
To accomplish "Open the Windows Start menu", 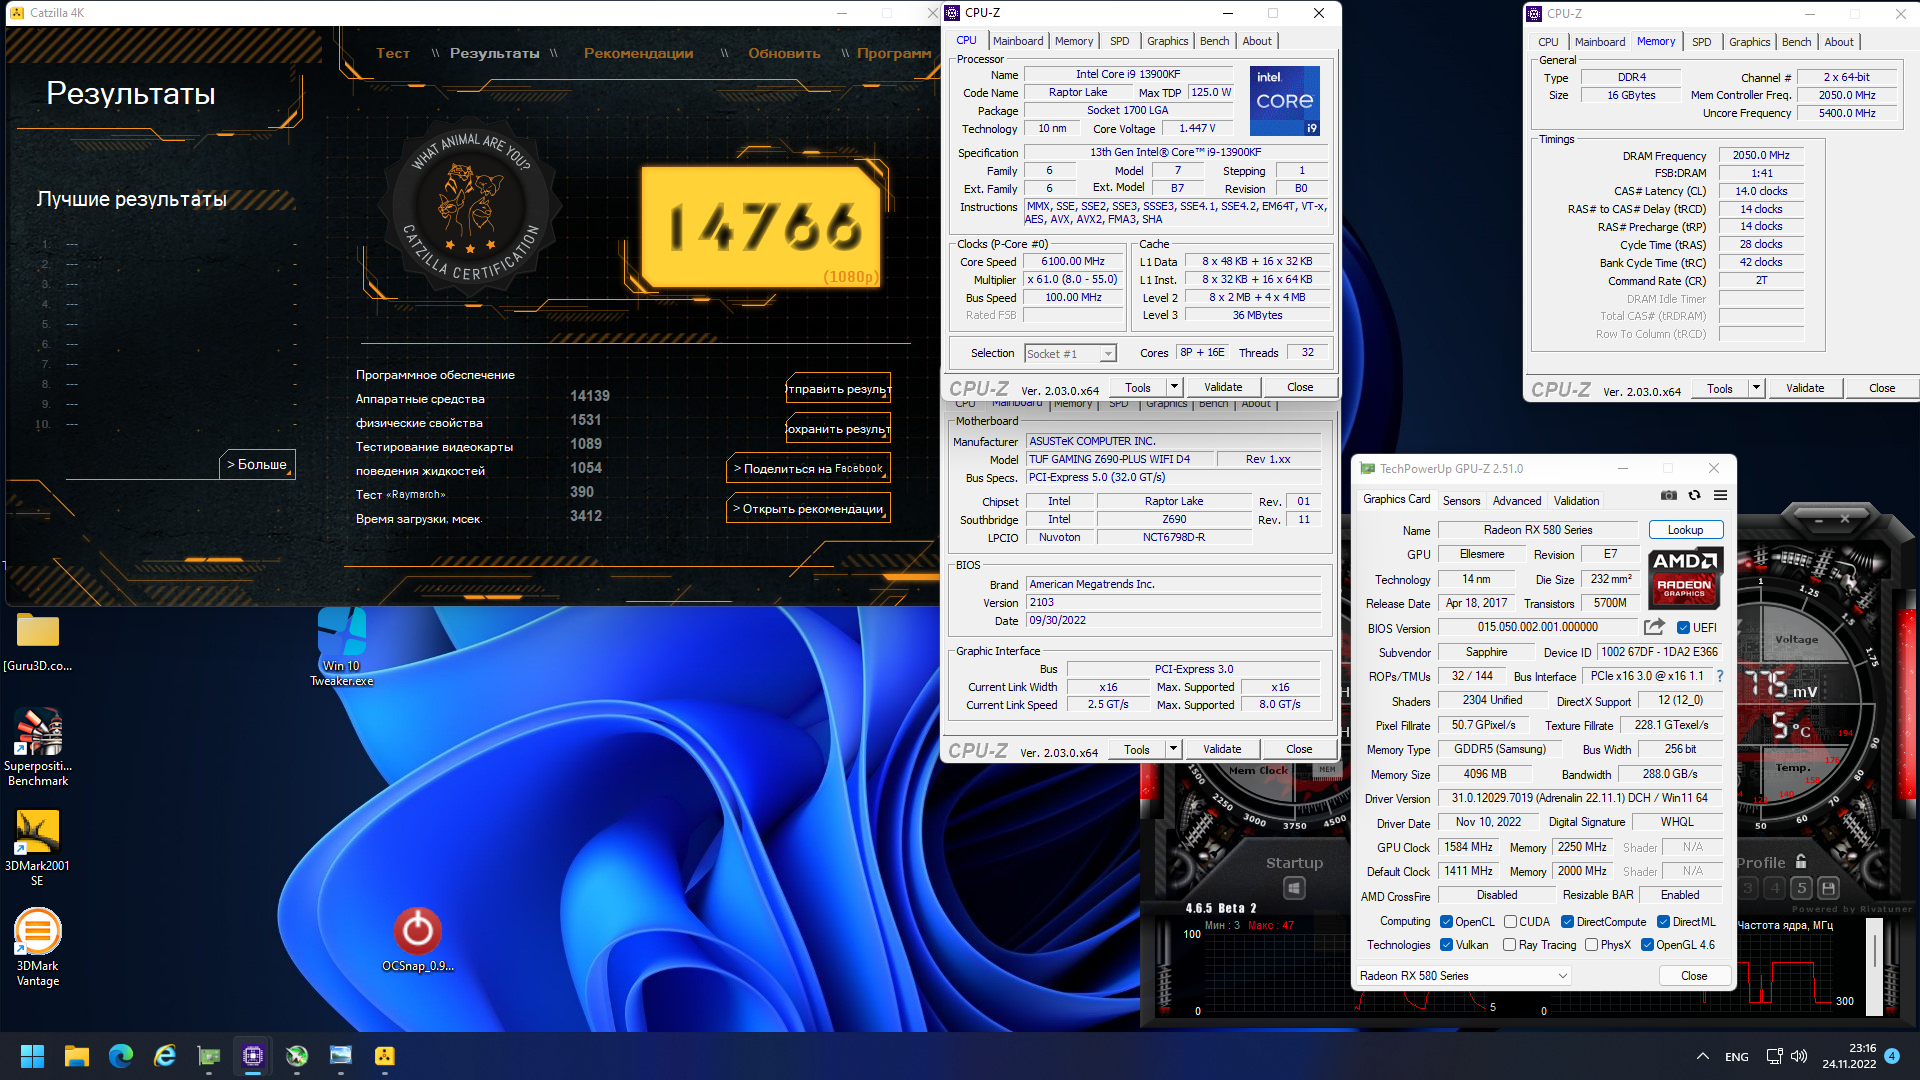I will [32, 1056].
